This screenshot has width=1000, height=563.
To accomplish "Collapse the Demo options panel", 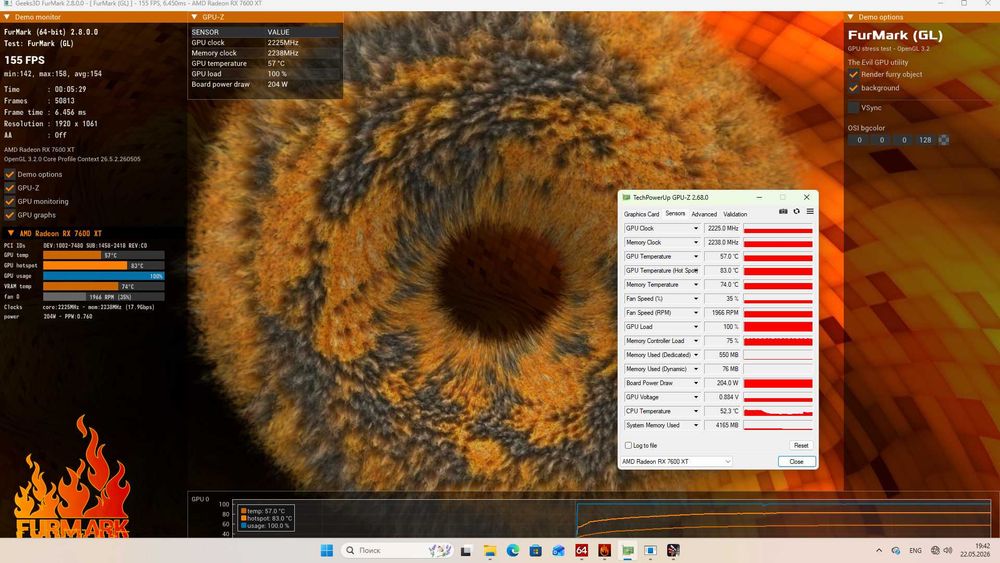I will pos(850,17).
